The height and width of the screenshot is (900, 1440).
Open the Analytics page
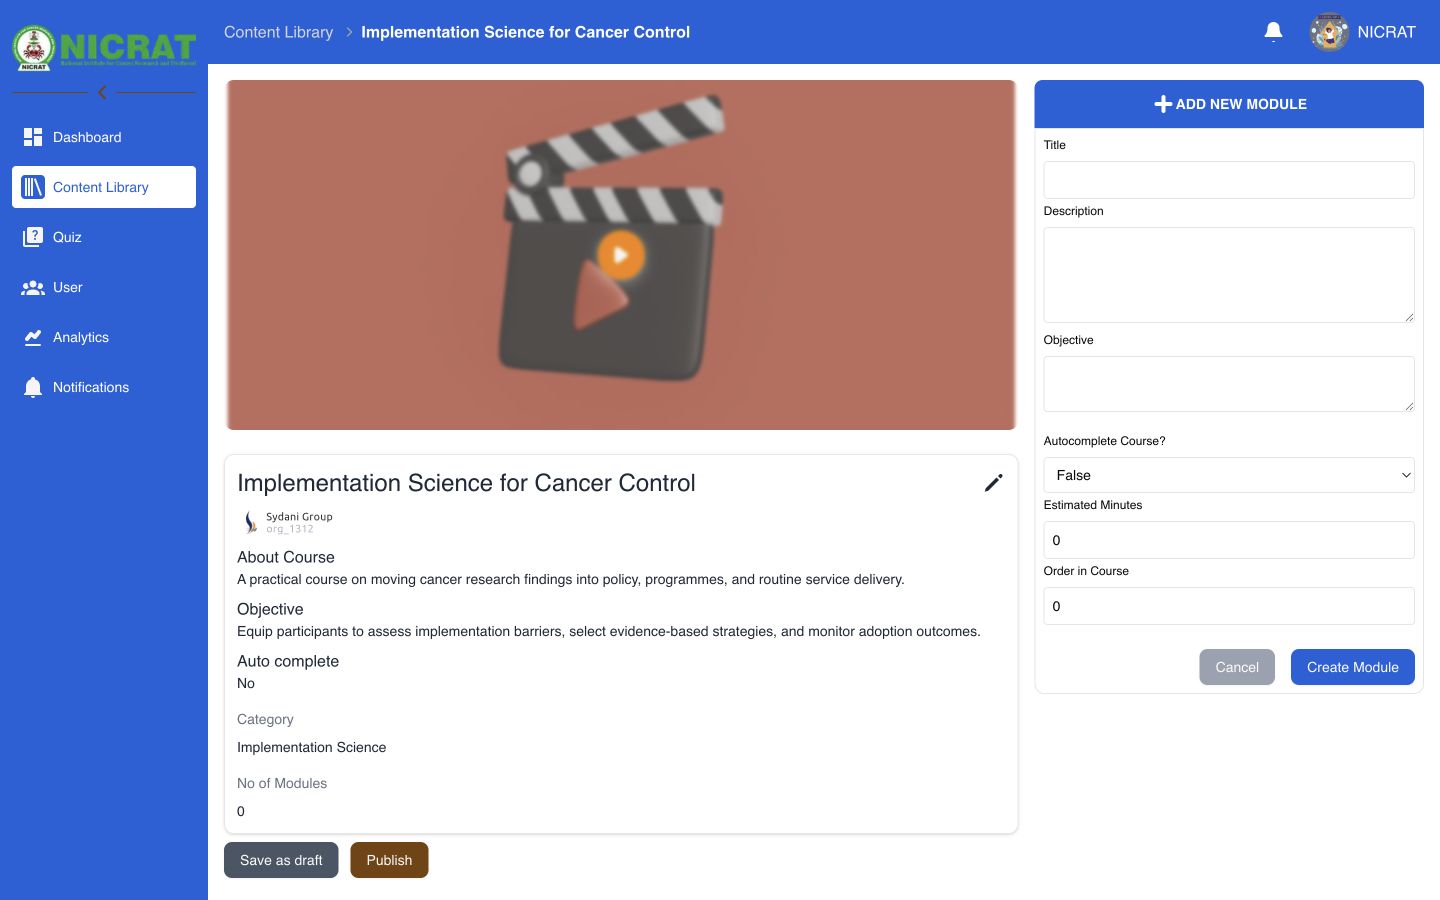click(x=104, y=337)
